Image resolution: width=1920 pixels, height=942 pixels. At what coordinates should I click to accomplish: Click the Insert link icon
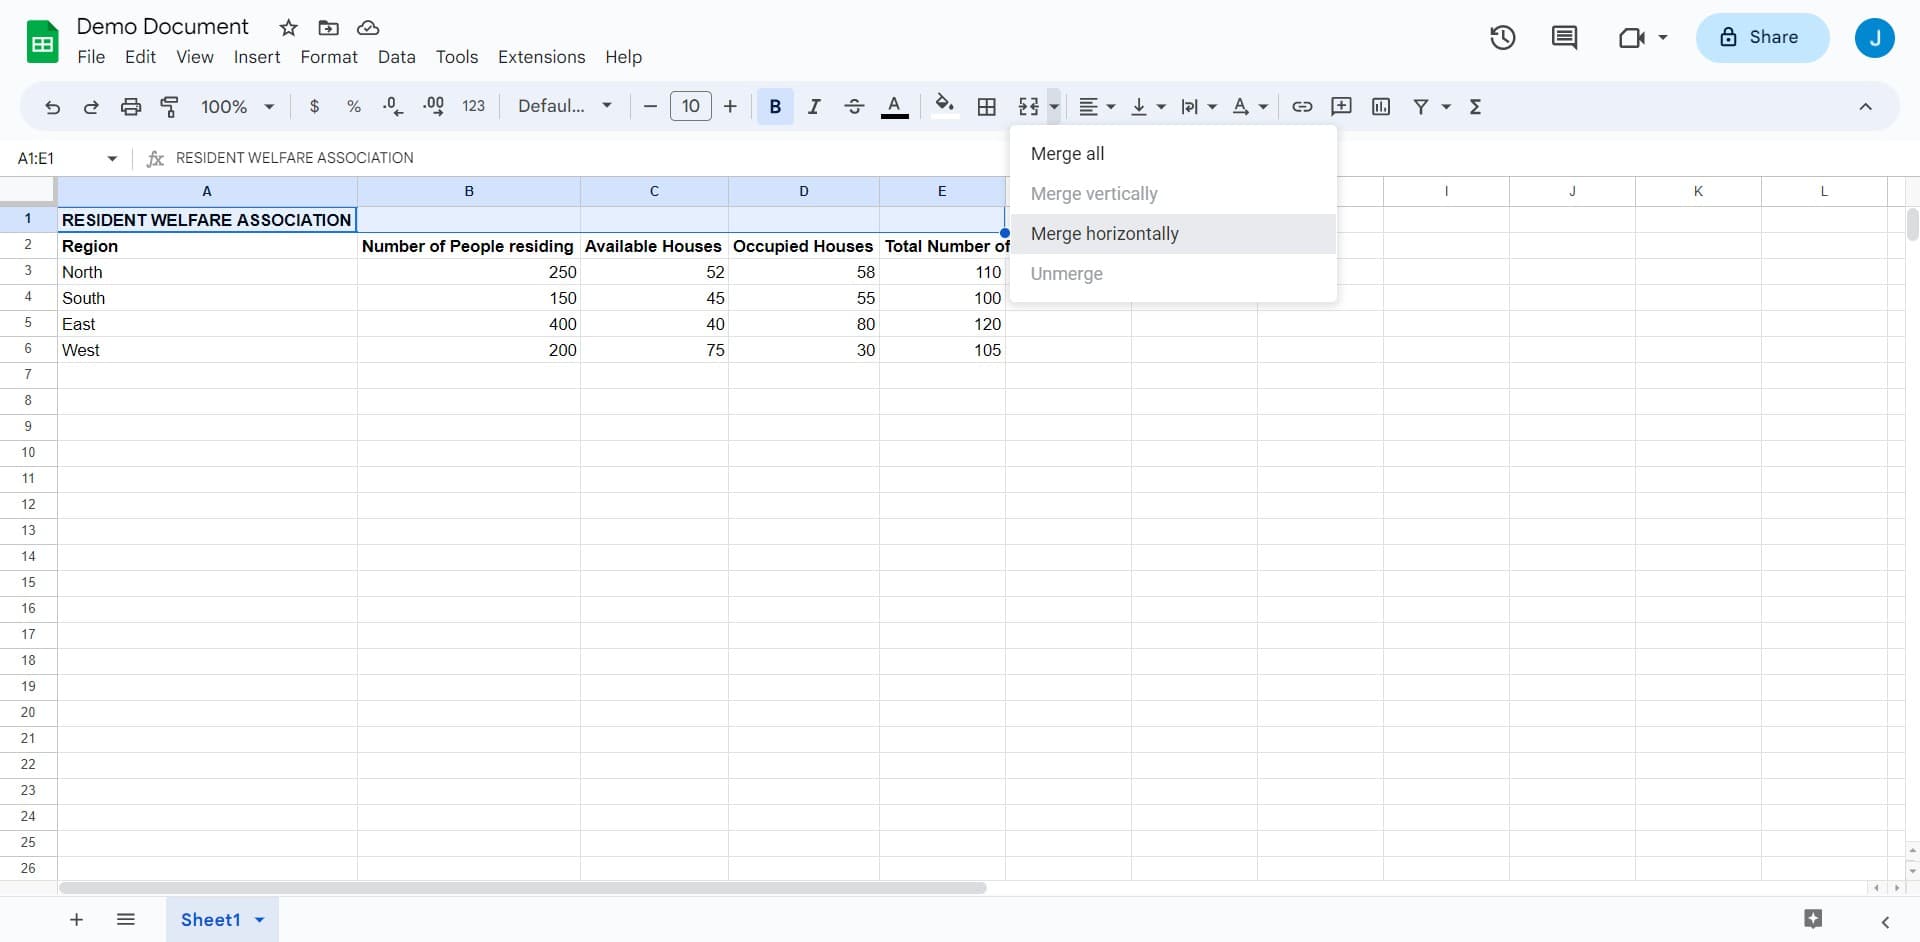(x=1302, y=107)
